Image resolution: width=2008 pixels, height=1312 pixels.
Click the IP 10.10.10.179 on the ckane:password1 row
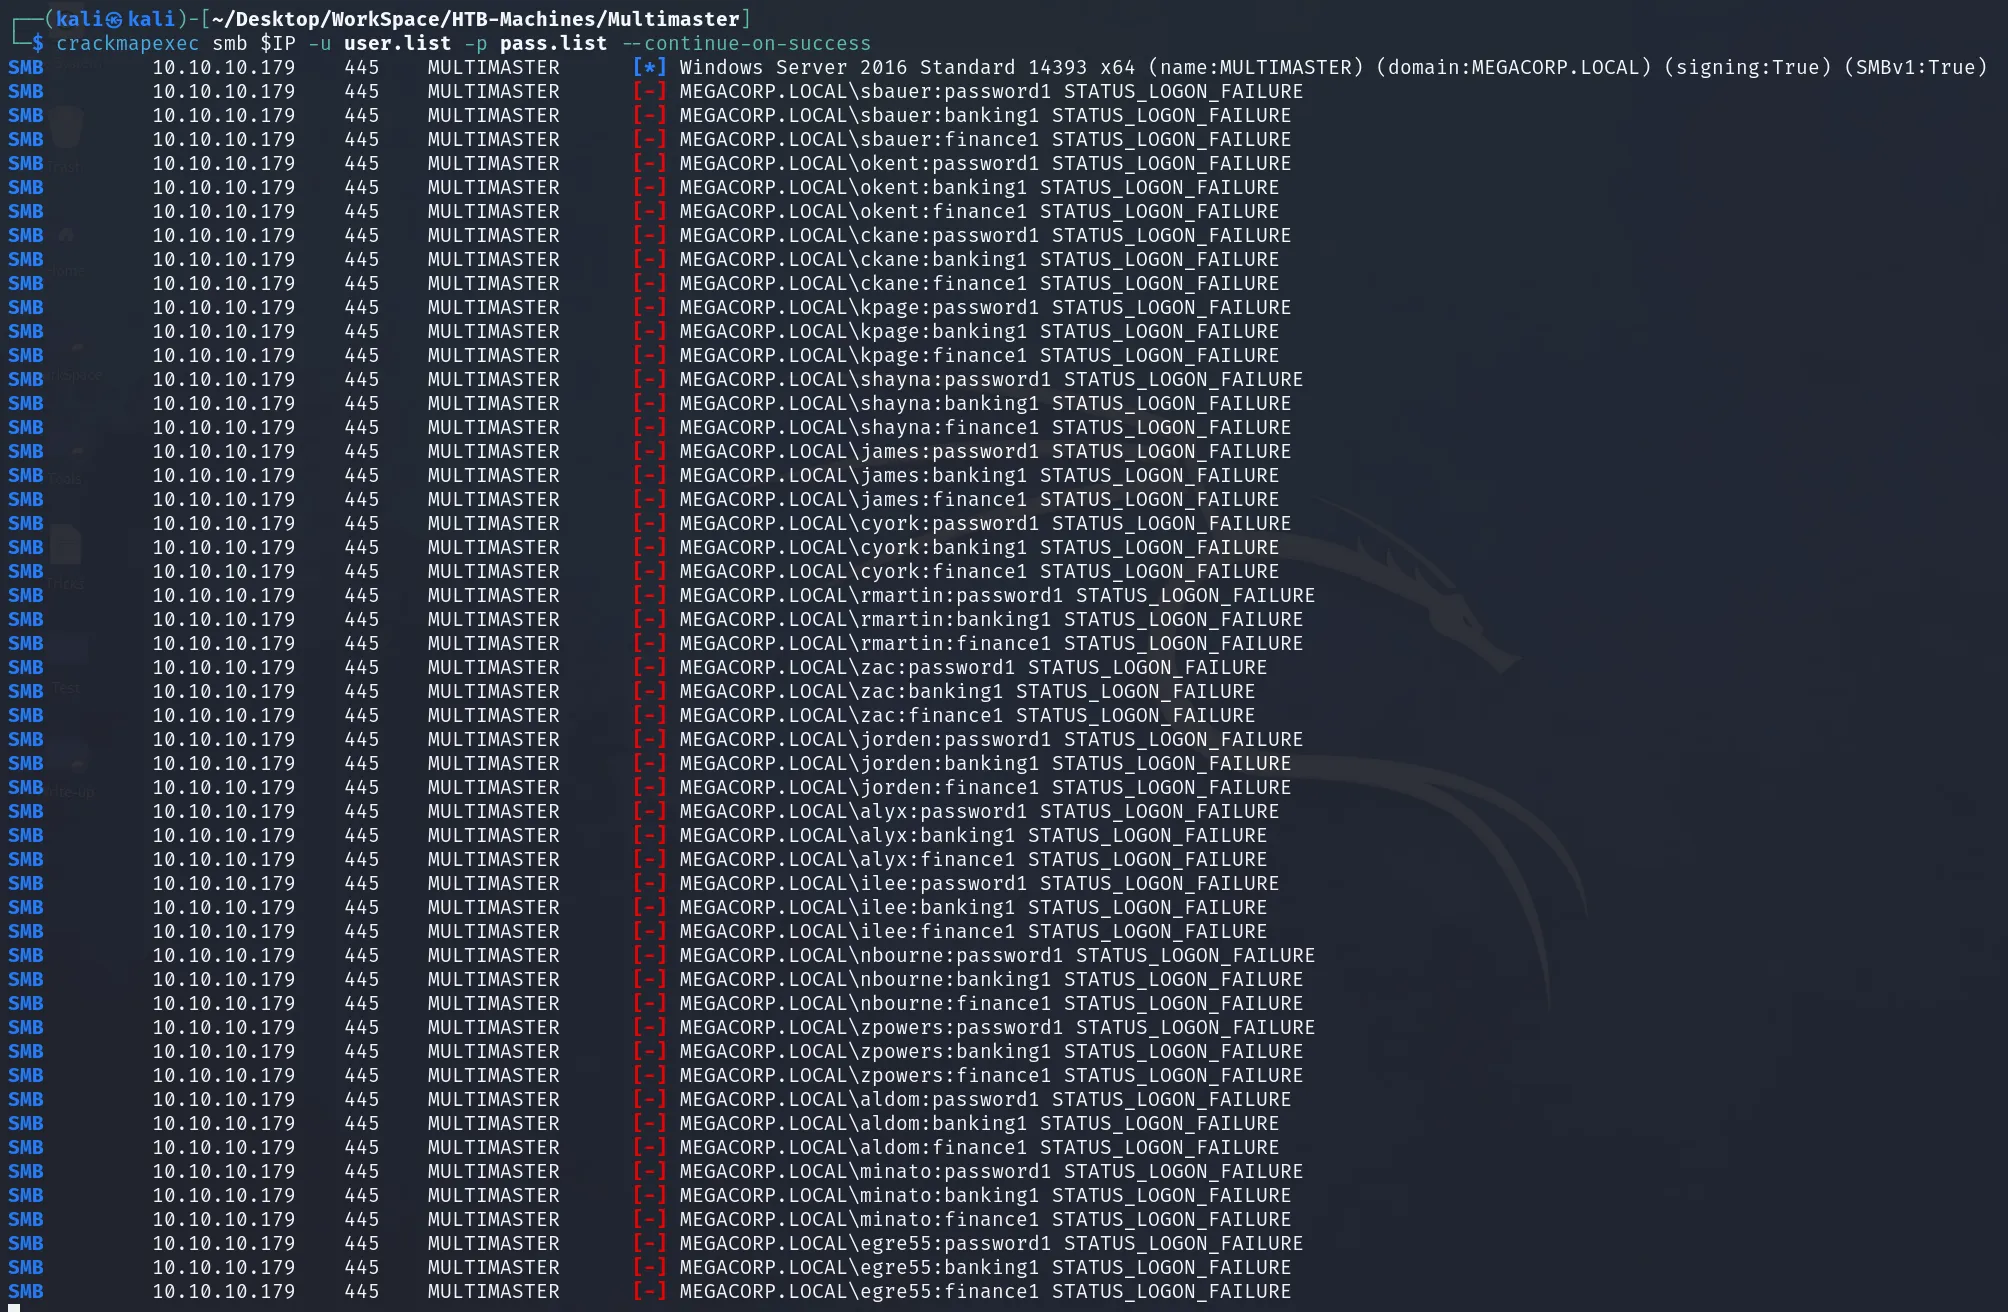pos(224,235)
